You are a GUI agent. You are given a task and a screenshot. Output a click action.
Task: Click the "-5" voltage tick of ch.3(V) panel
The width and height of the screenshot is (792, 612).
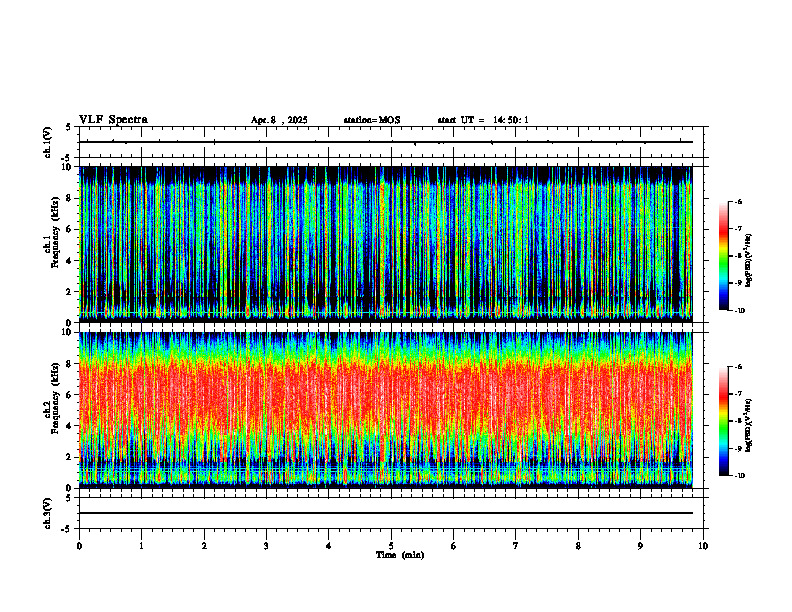click(x=67, y=528)
